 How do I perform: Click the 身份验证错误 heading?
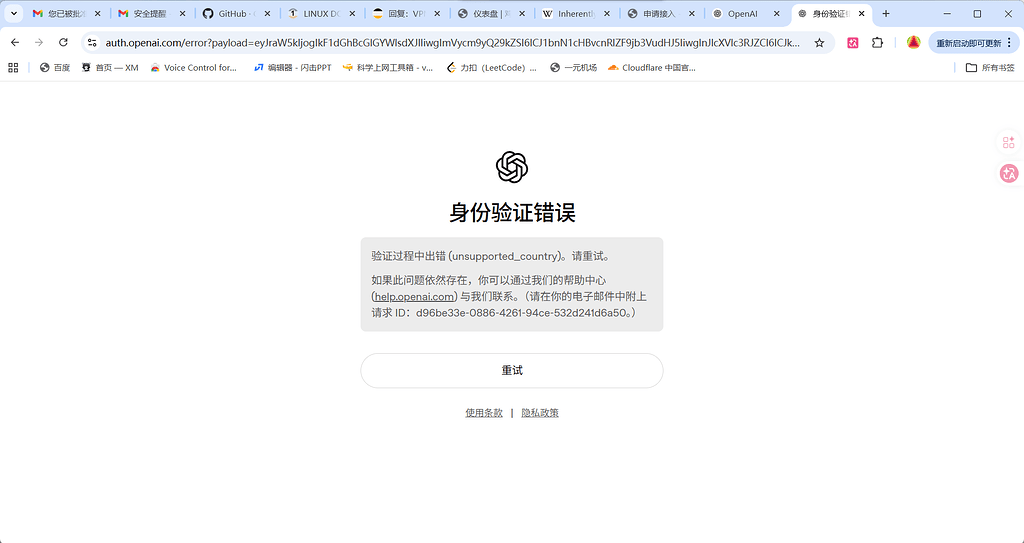pyautogui.click(x=512, y=213)
